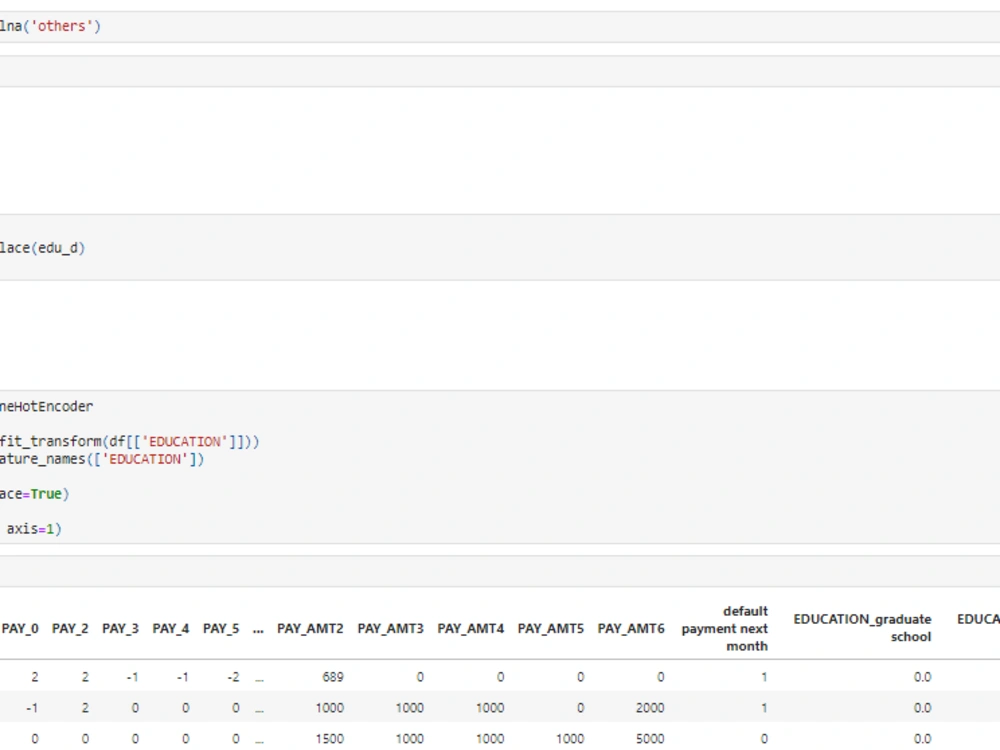Click the default payment value 0 in the 5000 row
This screenshot has height=750, width=1000.
click(764, 739)
